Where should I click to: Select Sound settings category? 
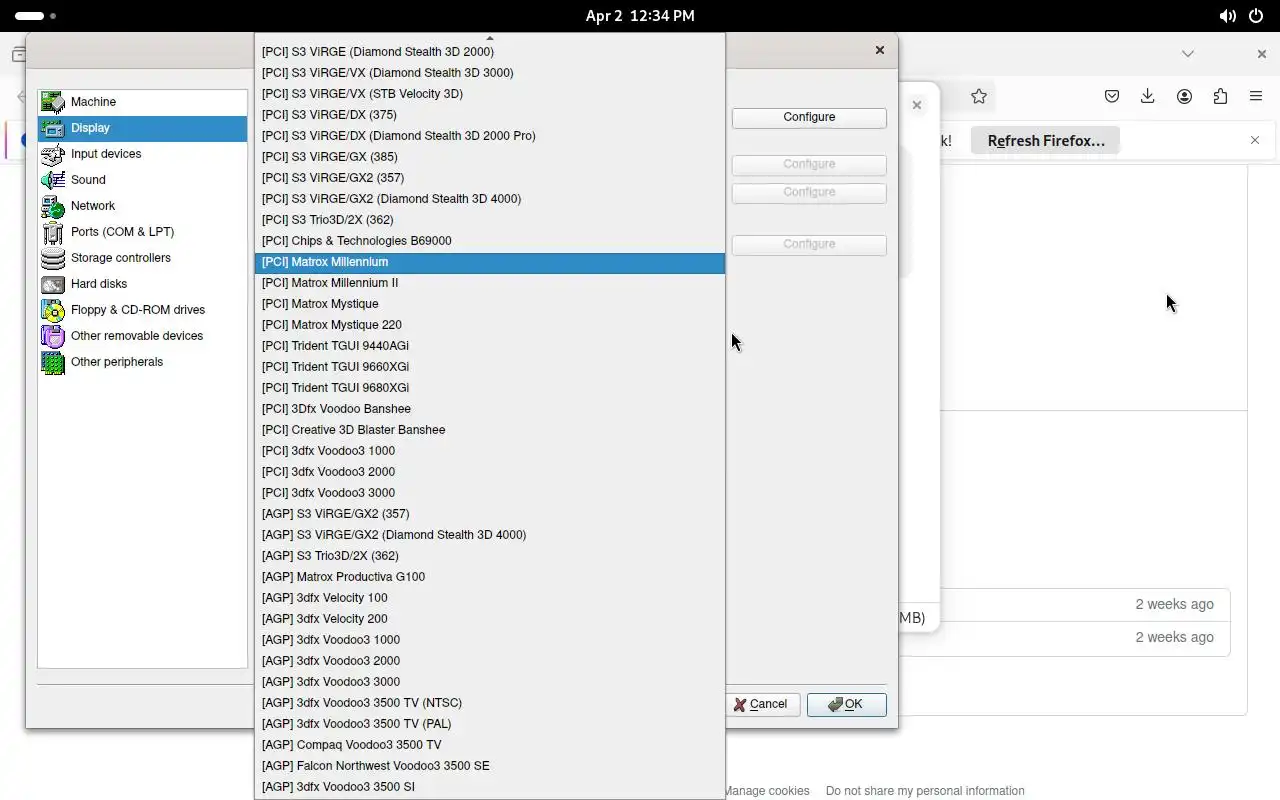(x=142, y=180)
